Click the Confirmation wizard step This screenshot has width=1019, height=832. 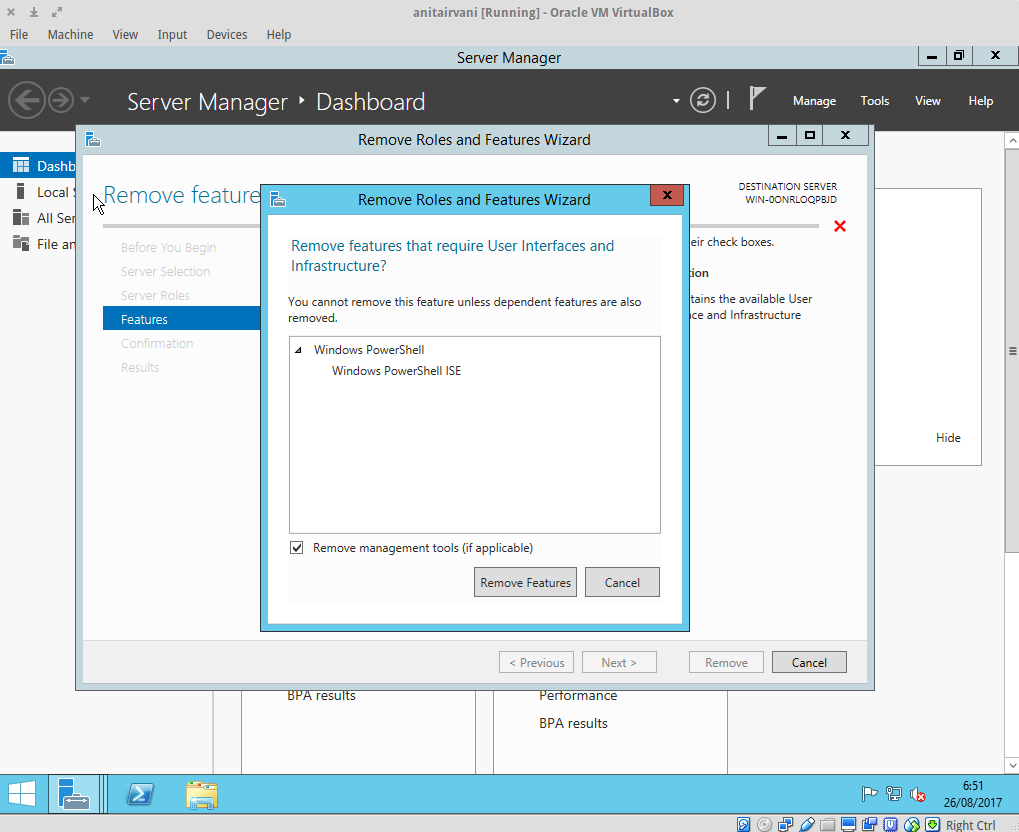[157, 343]
